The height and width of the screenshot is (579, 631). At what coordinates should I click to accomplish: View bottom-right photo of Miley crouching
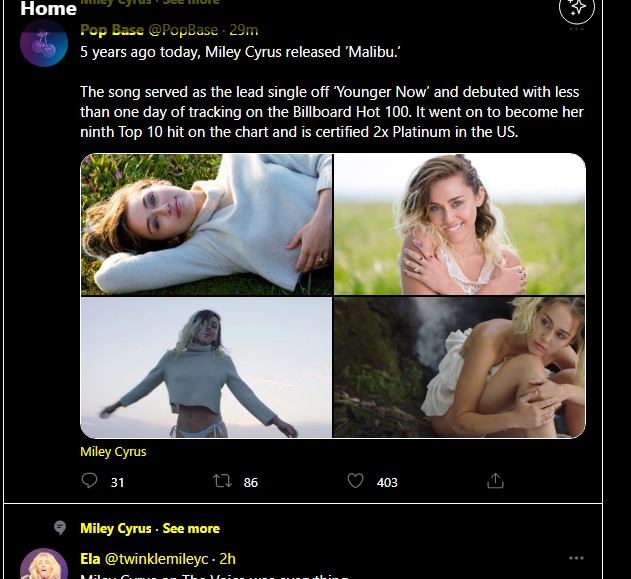459,368
